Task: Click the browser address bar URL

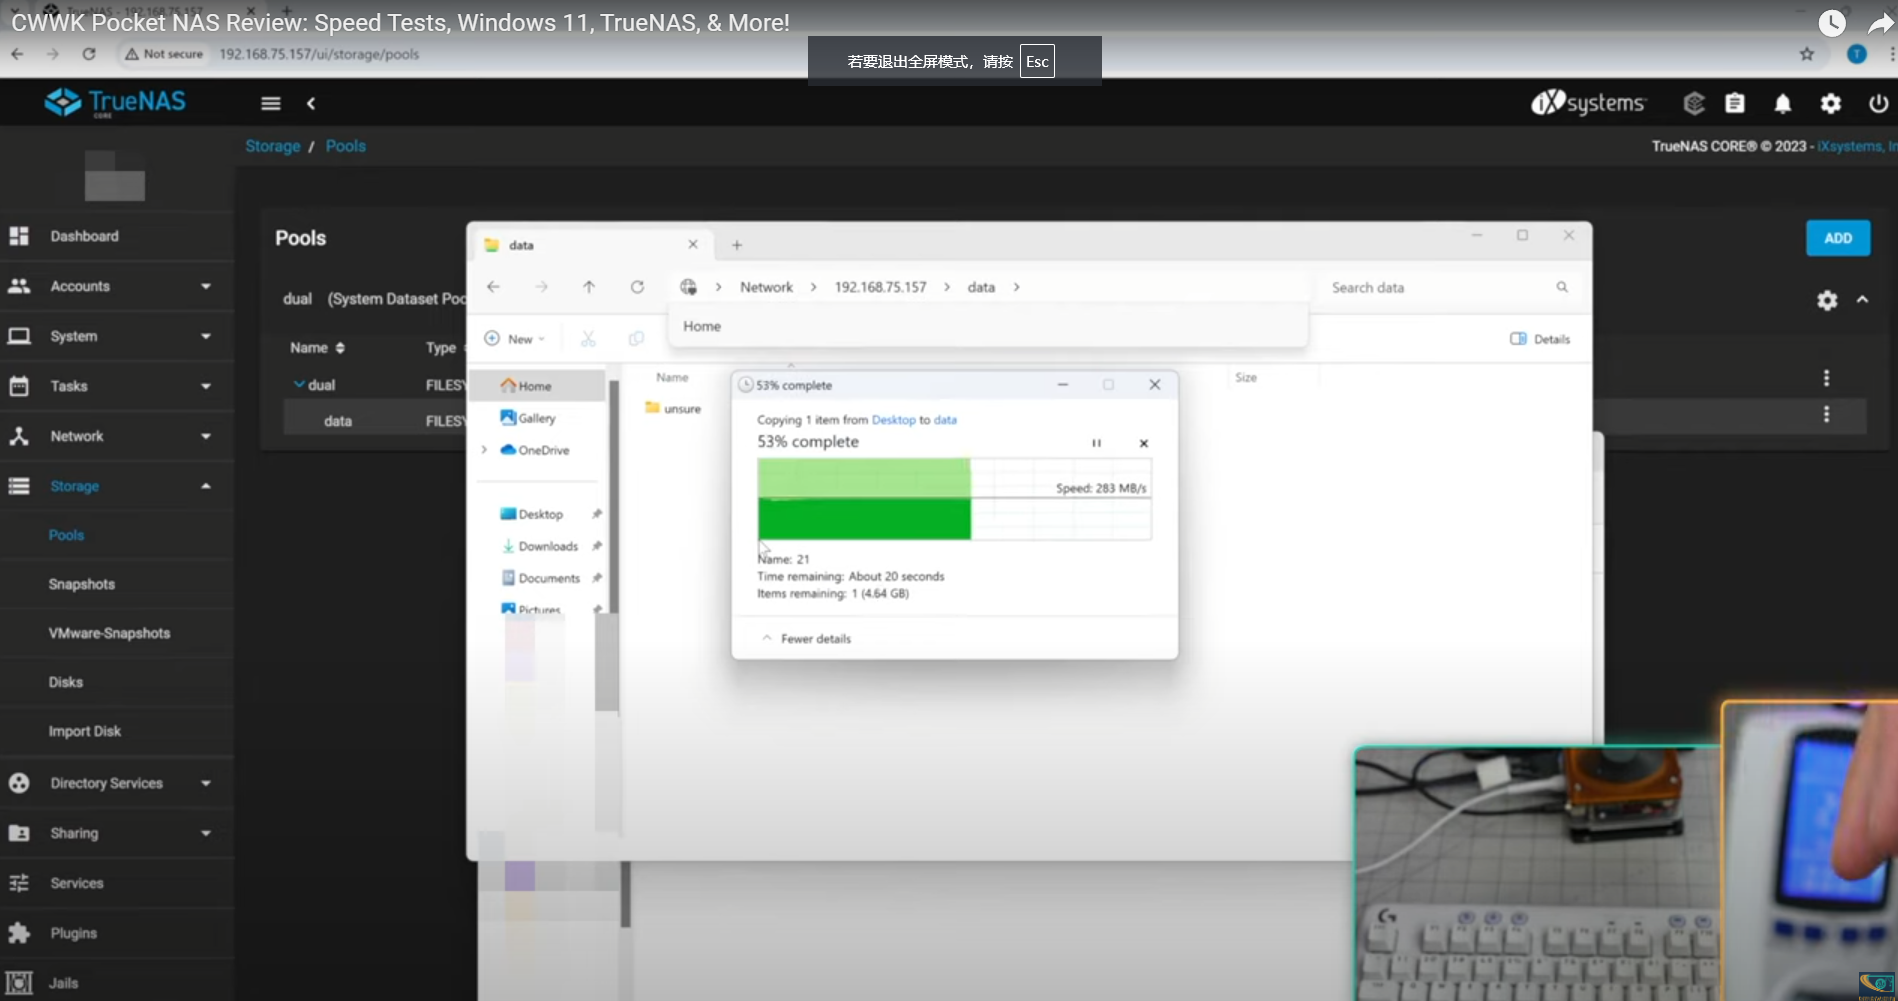Action: [319, 54]
